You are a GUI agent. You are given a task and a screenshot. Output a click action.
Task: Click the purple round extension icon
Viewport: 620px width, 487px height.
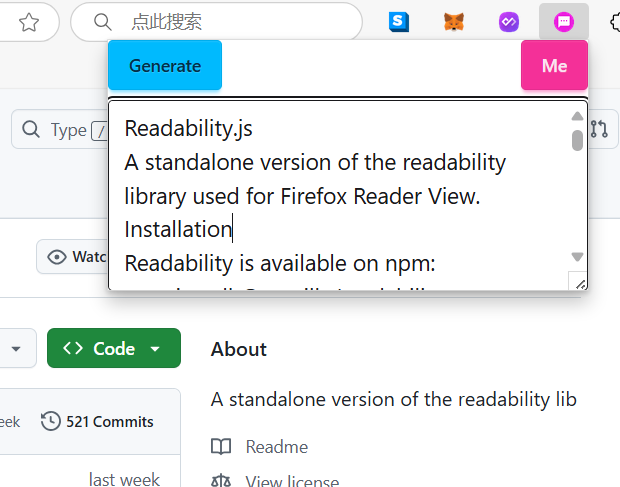click(509, 22)
